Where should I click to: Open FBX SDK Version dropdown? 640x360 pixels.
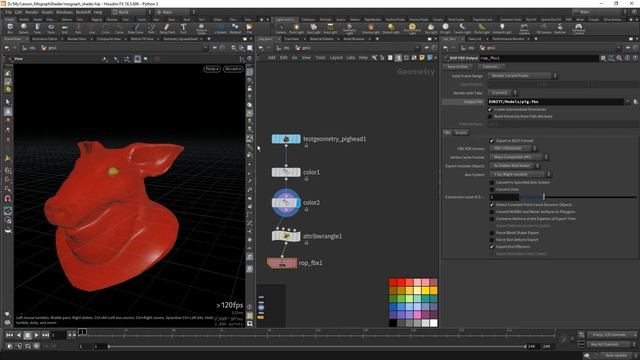[x=513, y=148]
